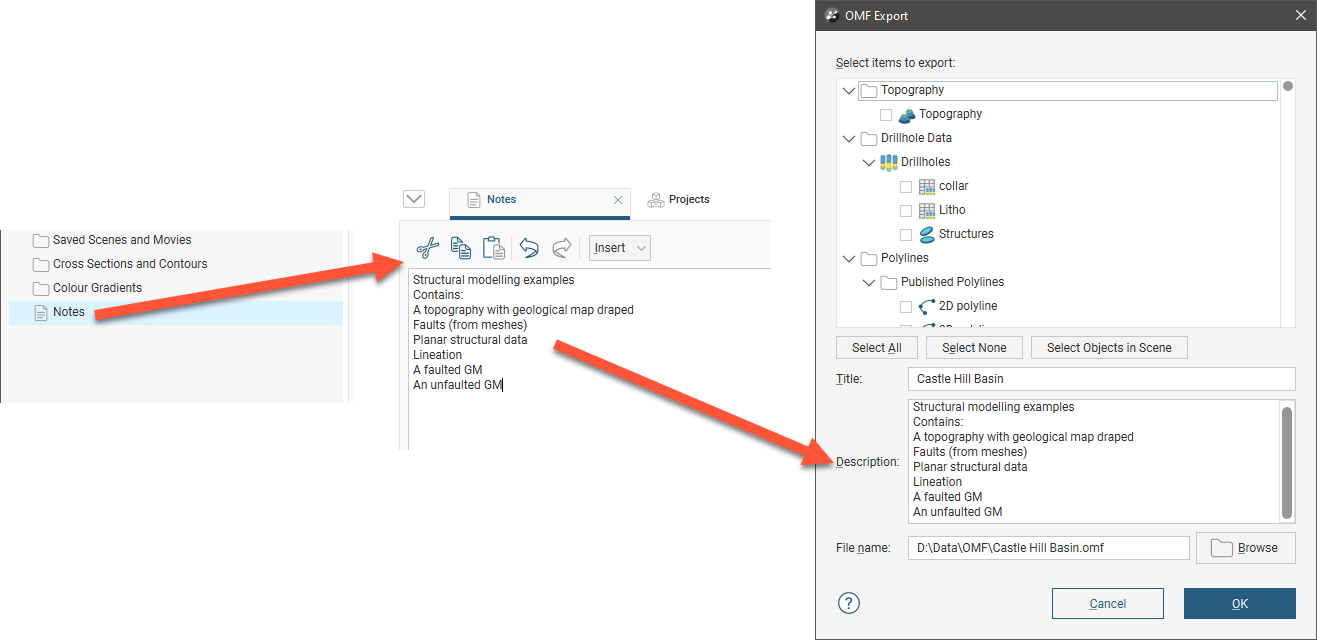Click the Title field with Castle Hill Basin

pos(1101,379)
